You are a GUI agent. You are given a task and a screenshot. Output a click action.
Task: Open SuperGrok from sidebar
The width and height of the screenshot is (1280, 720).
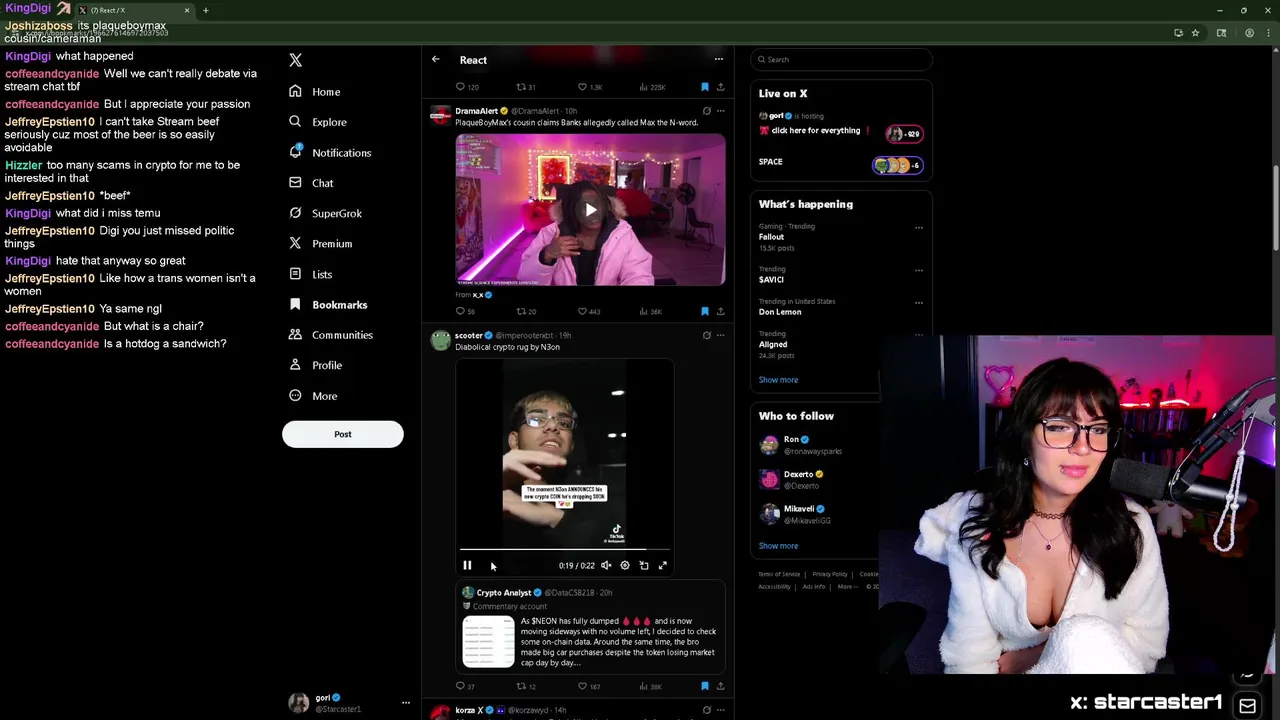coord(325,213)
